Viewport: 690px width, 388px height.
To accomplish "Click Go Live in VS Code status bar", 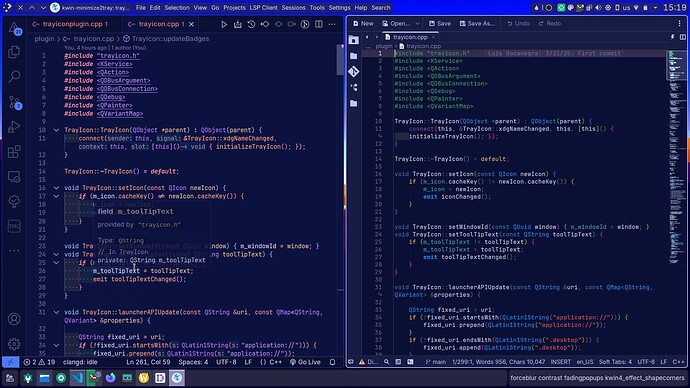I will [x=305, y=362].
